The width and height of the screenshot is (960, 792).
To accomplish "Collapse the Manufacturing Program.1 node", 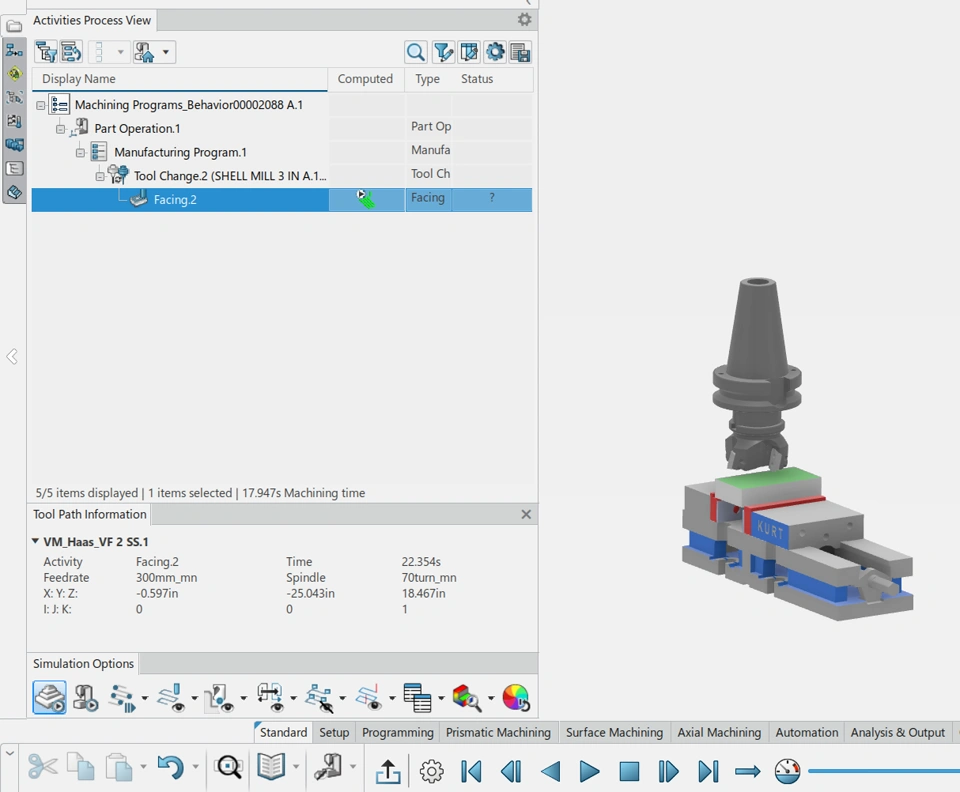I will pyautogui.click(x=80, y=152).
